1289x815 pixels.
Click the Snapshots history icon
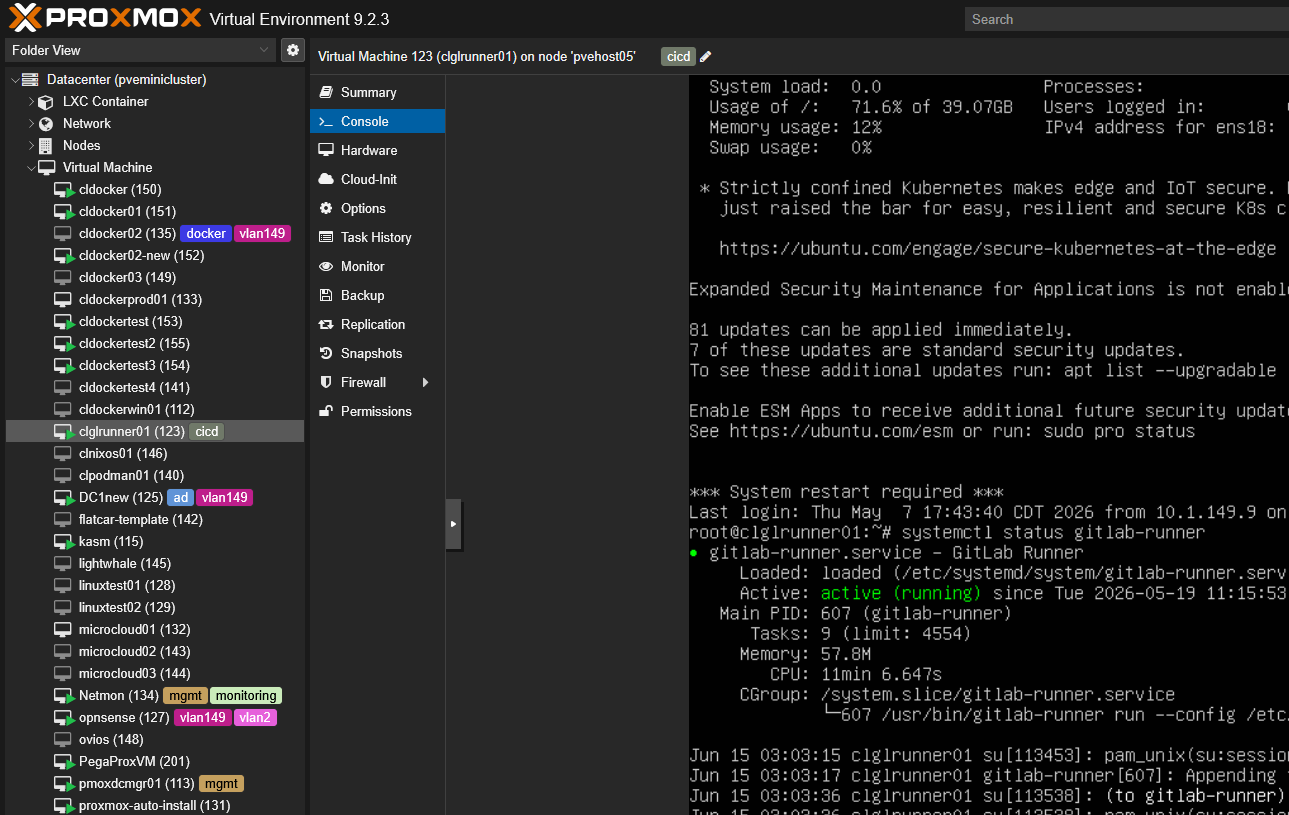click(325, 353)
